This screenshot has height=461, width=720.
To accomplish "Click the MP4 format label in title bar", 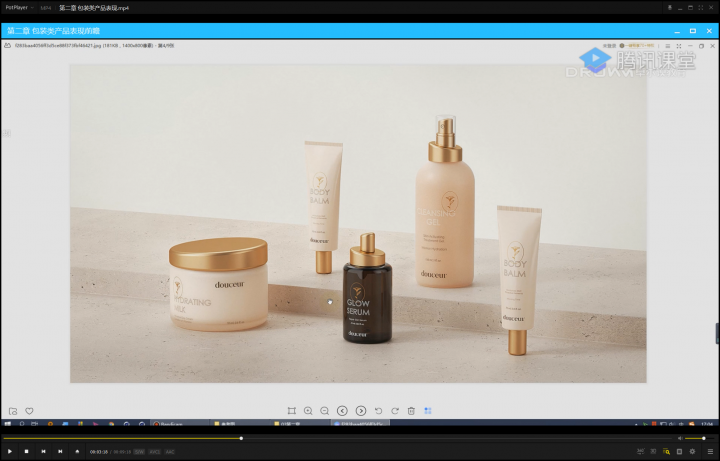I will pos(46,8).
